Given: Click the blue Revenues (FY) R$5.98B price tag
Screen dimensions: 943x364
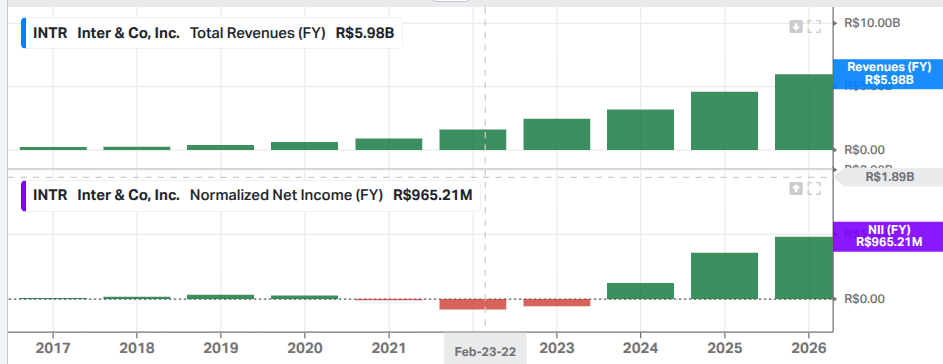Looking at the screenshot, I should (x=888, y=73).
